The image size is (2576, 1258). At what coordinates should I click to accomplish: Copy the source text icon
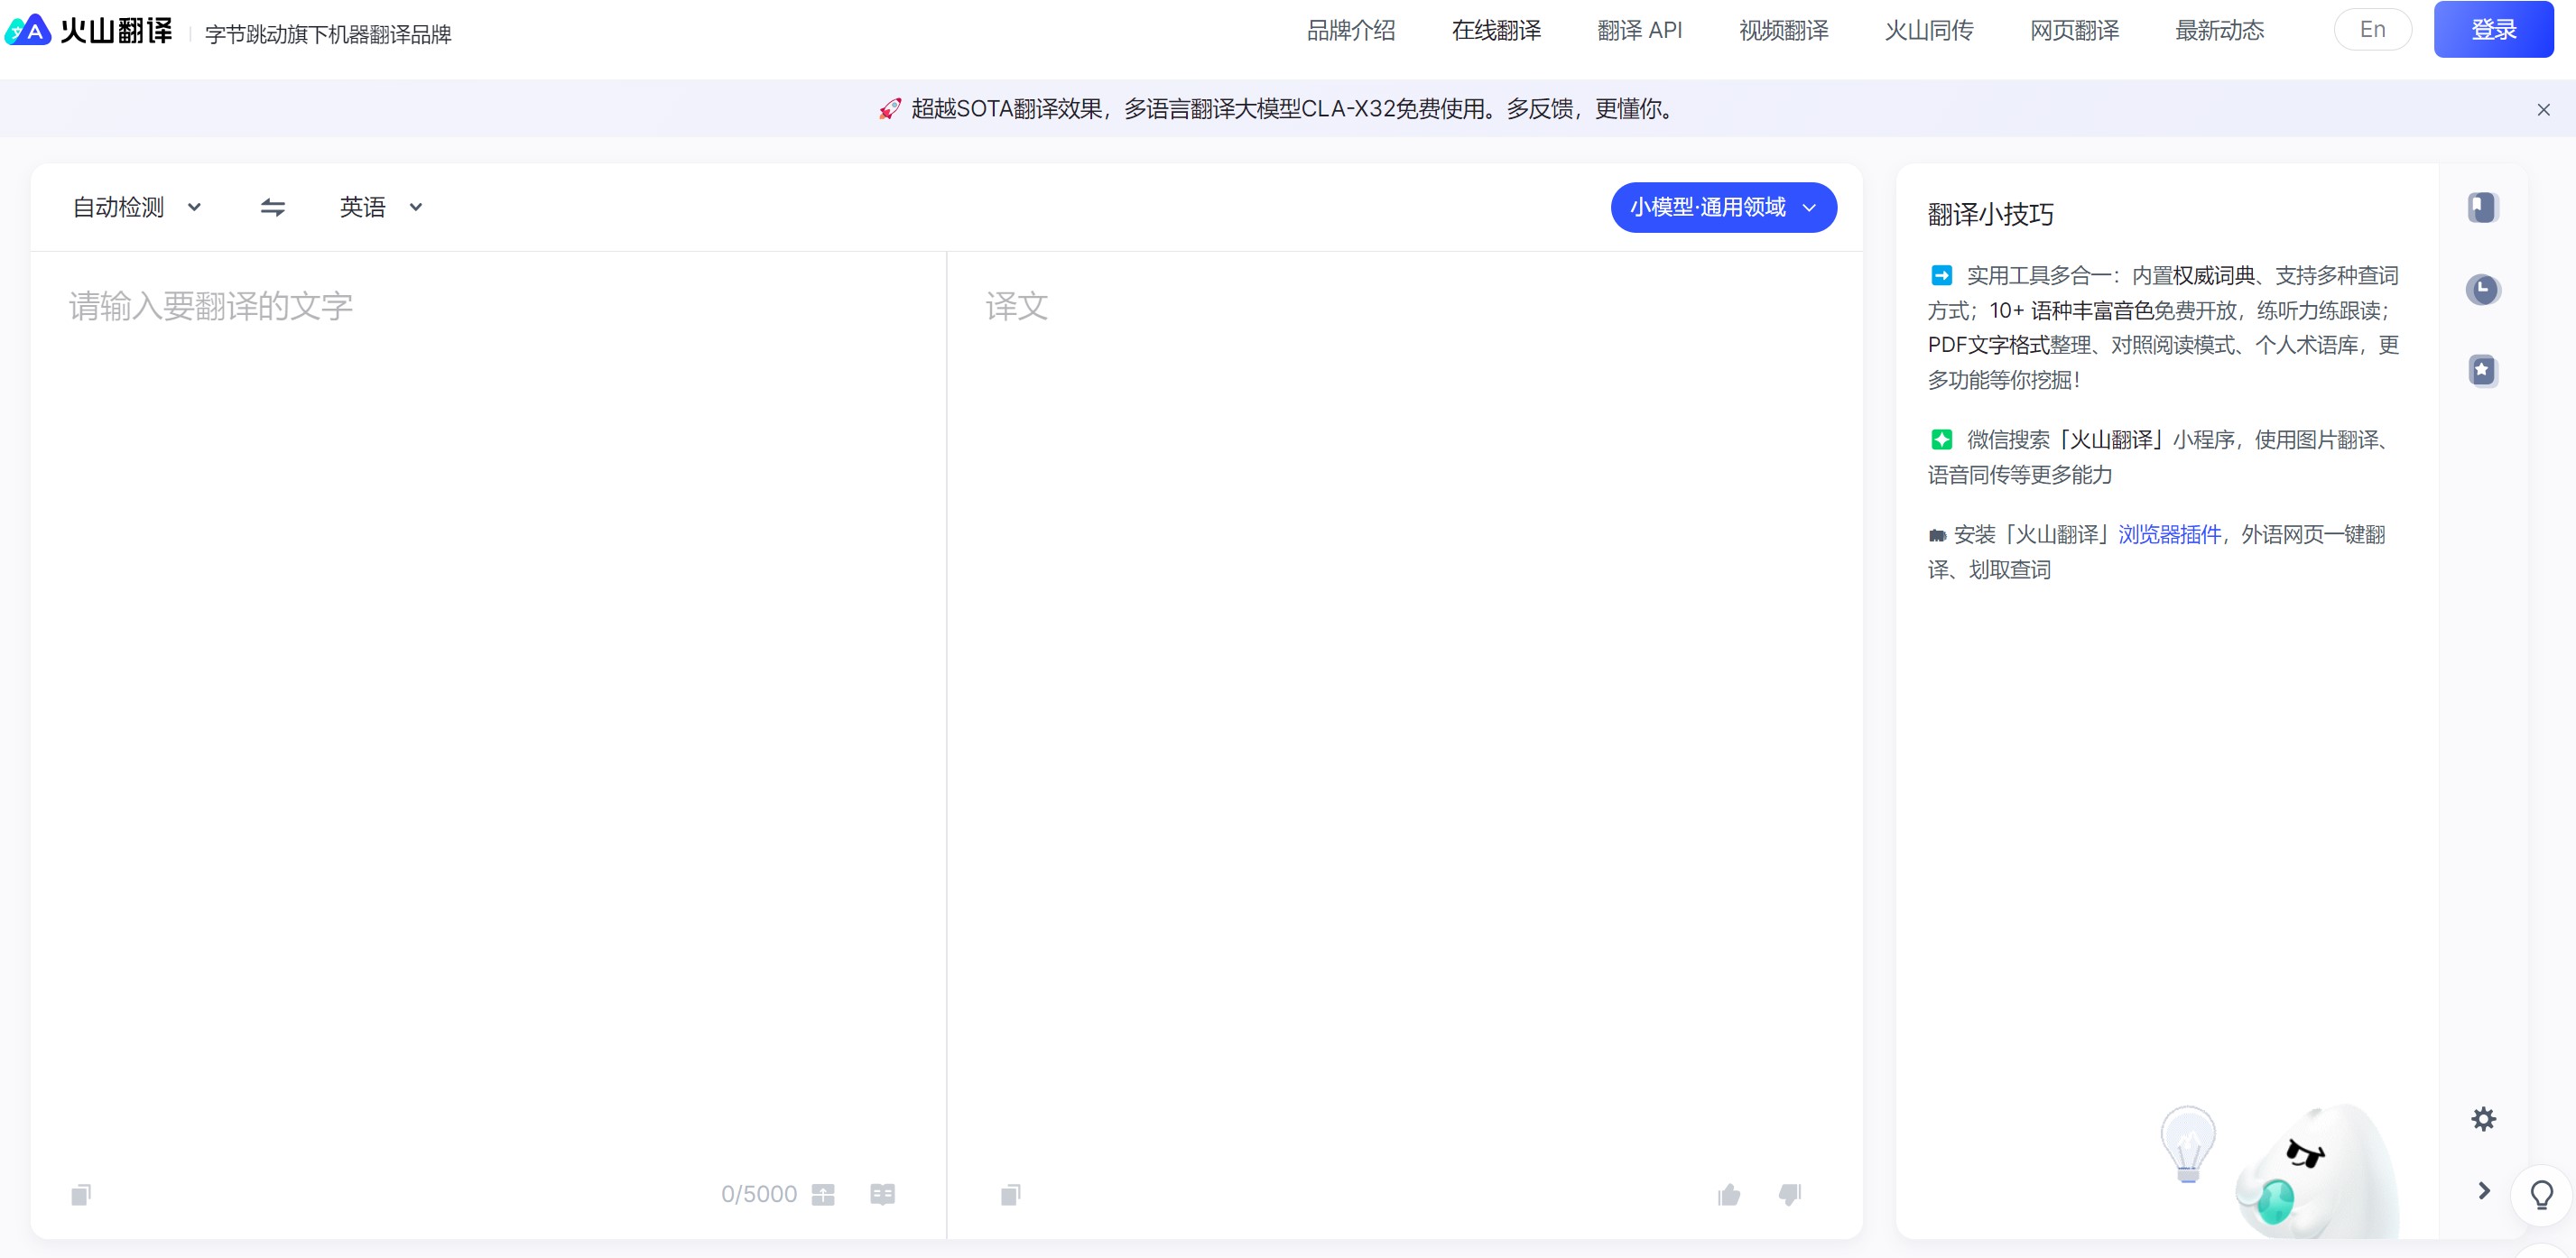point(81,1194)
